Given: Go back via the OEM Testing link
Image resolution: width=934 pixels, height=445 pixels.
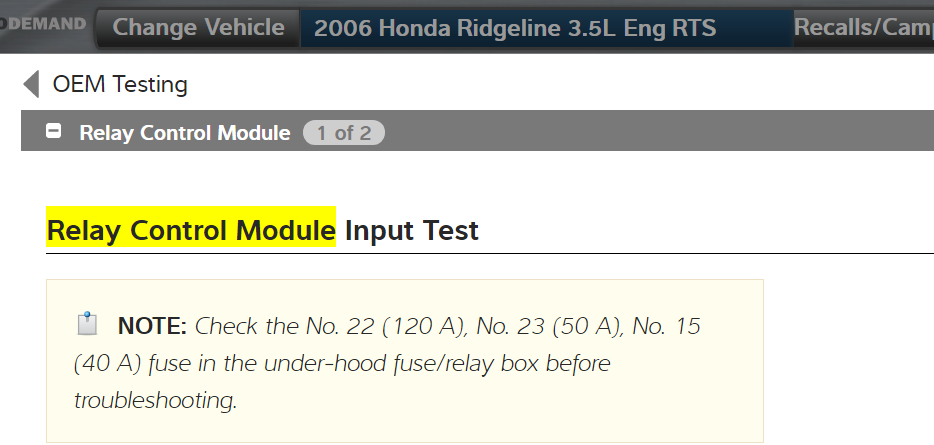Looking at the screenshot, I should click(120, 85).
